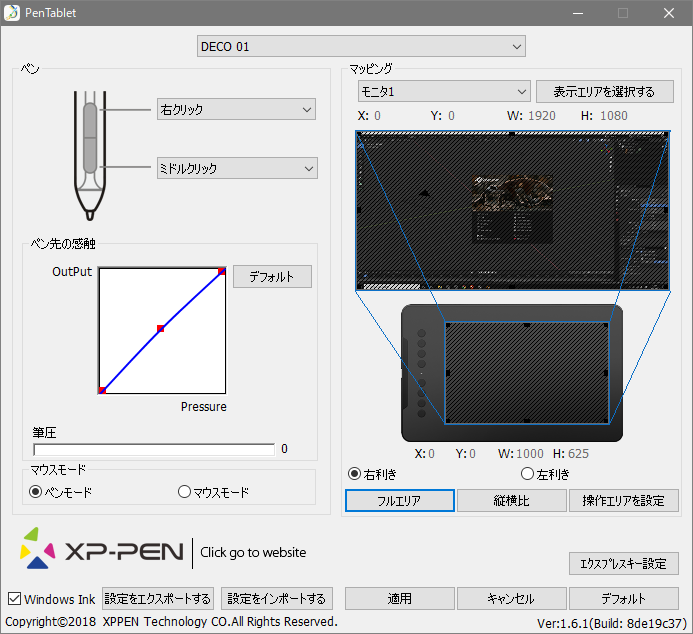Click the monitor width value 1920

pyautogui.click(x=542, y=116)
